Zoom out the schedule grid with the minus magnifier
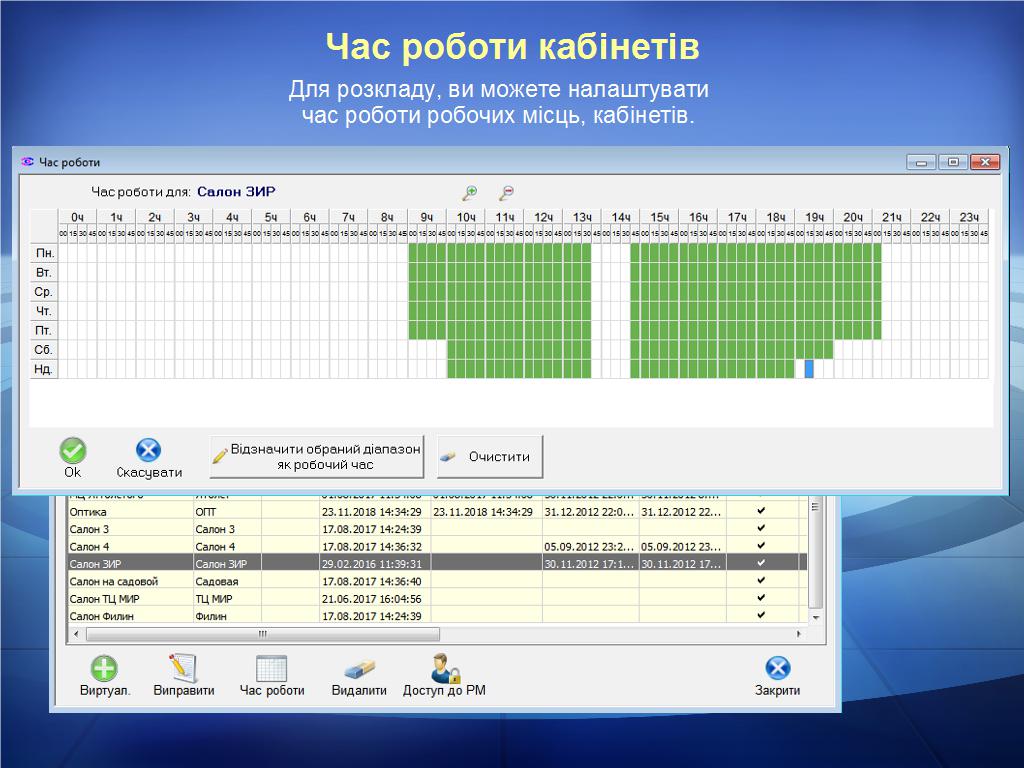Image resolution: width=1024 pixels, height=768 pixels. pyautogui.click(x=507, y=192)
